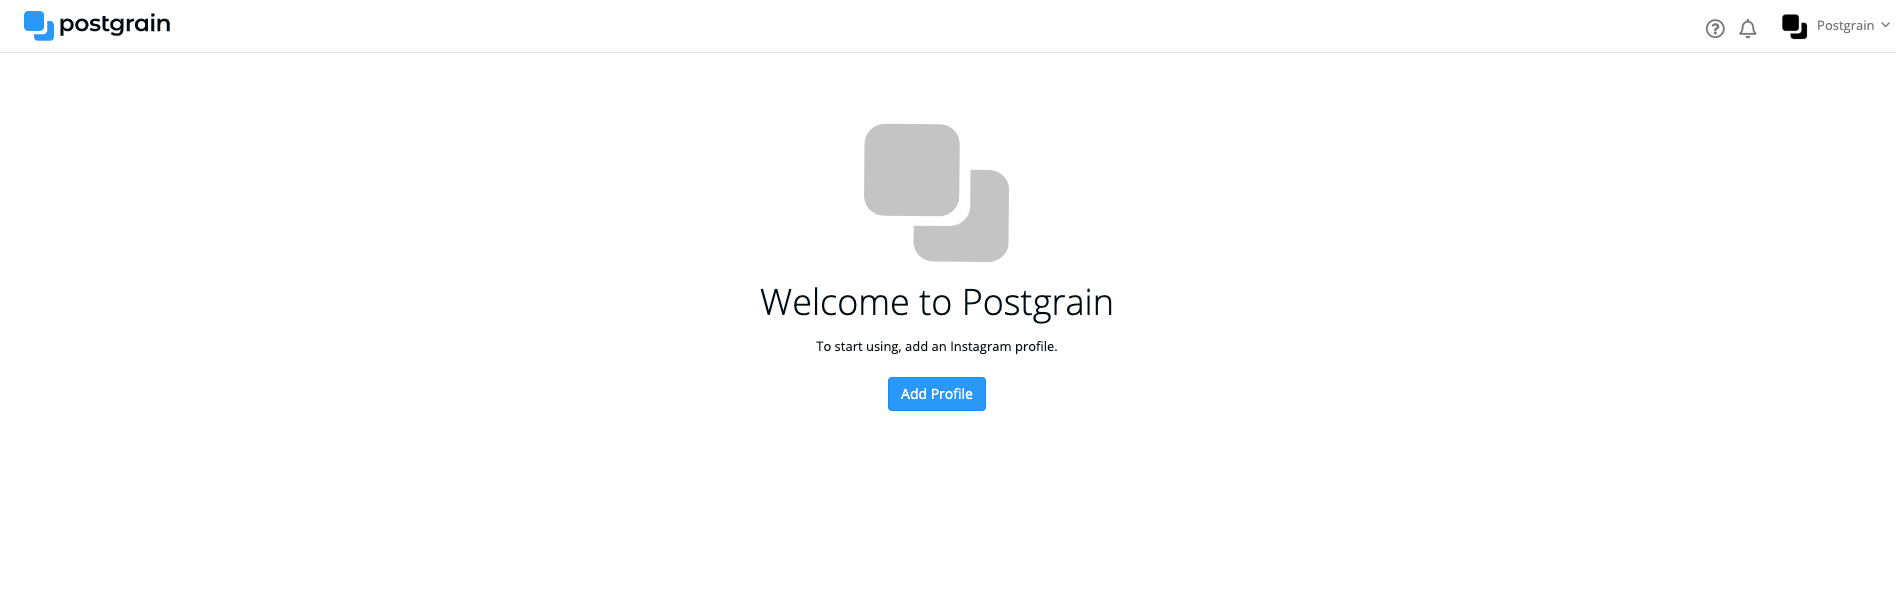Click the large gray Postgrain placeholder logo
Image resolution: width=1896 pixels, height=609 pixels.
pos(936,192)
